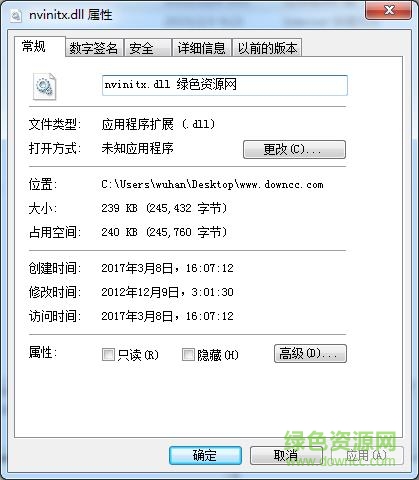Click the 修改时间 date value

pyautogui.click(x=167, y=292)
